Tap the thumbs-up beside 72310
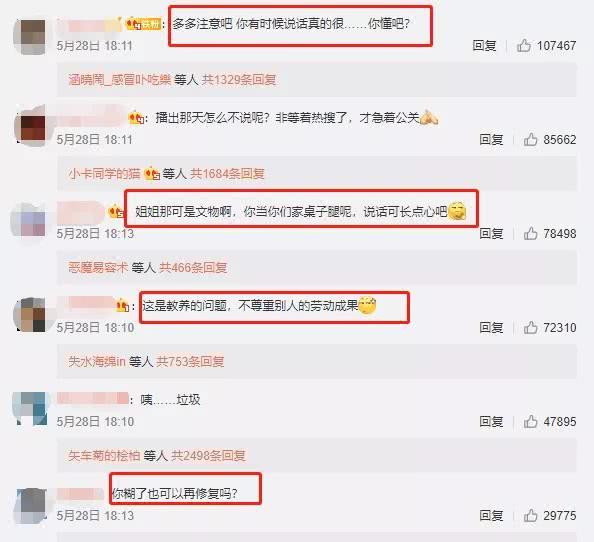This screenshot has width=594, height=542. coord(531,327)
